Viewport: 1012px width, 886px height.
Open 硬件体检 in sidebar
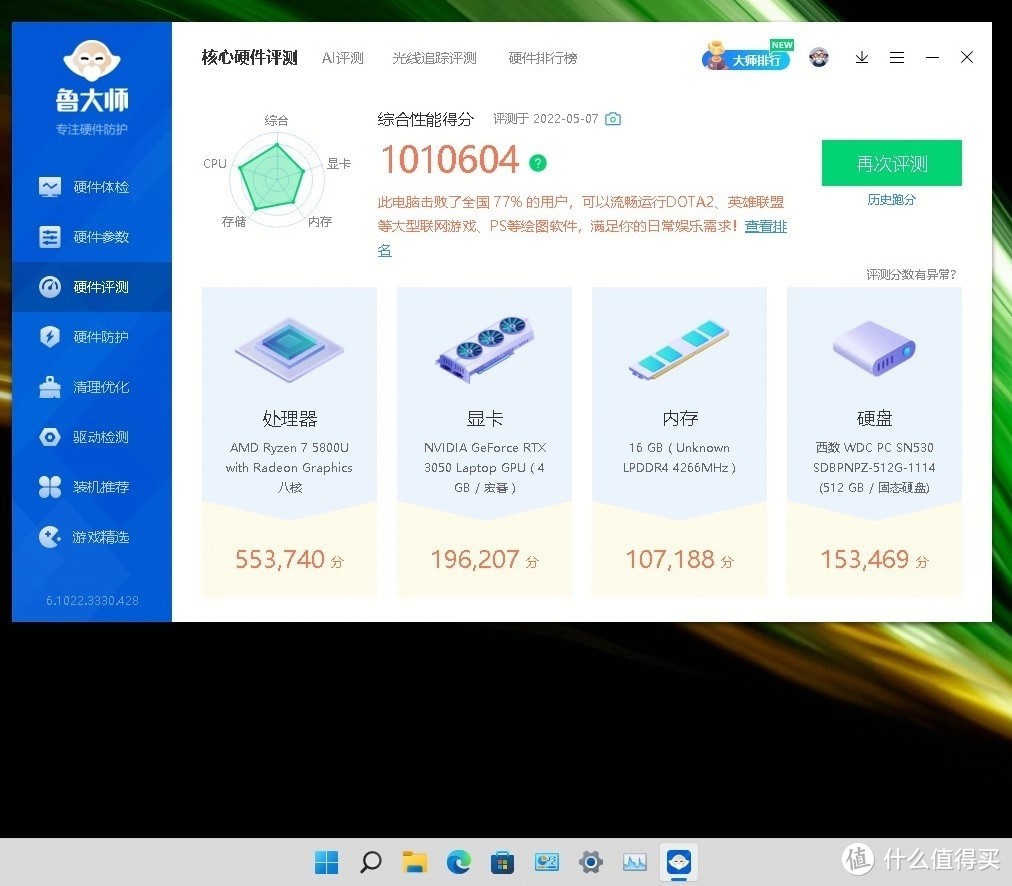click(x=92, y=187)
